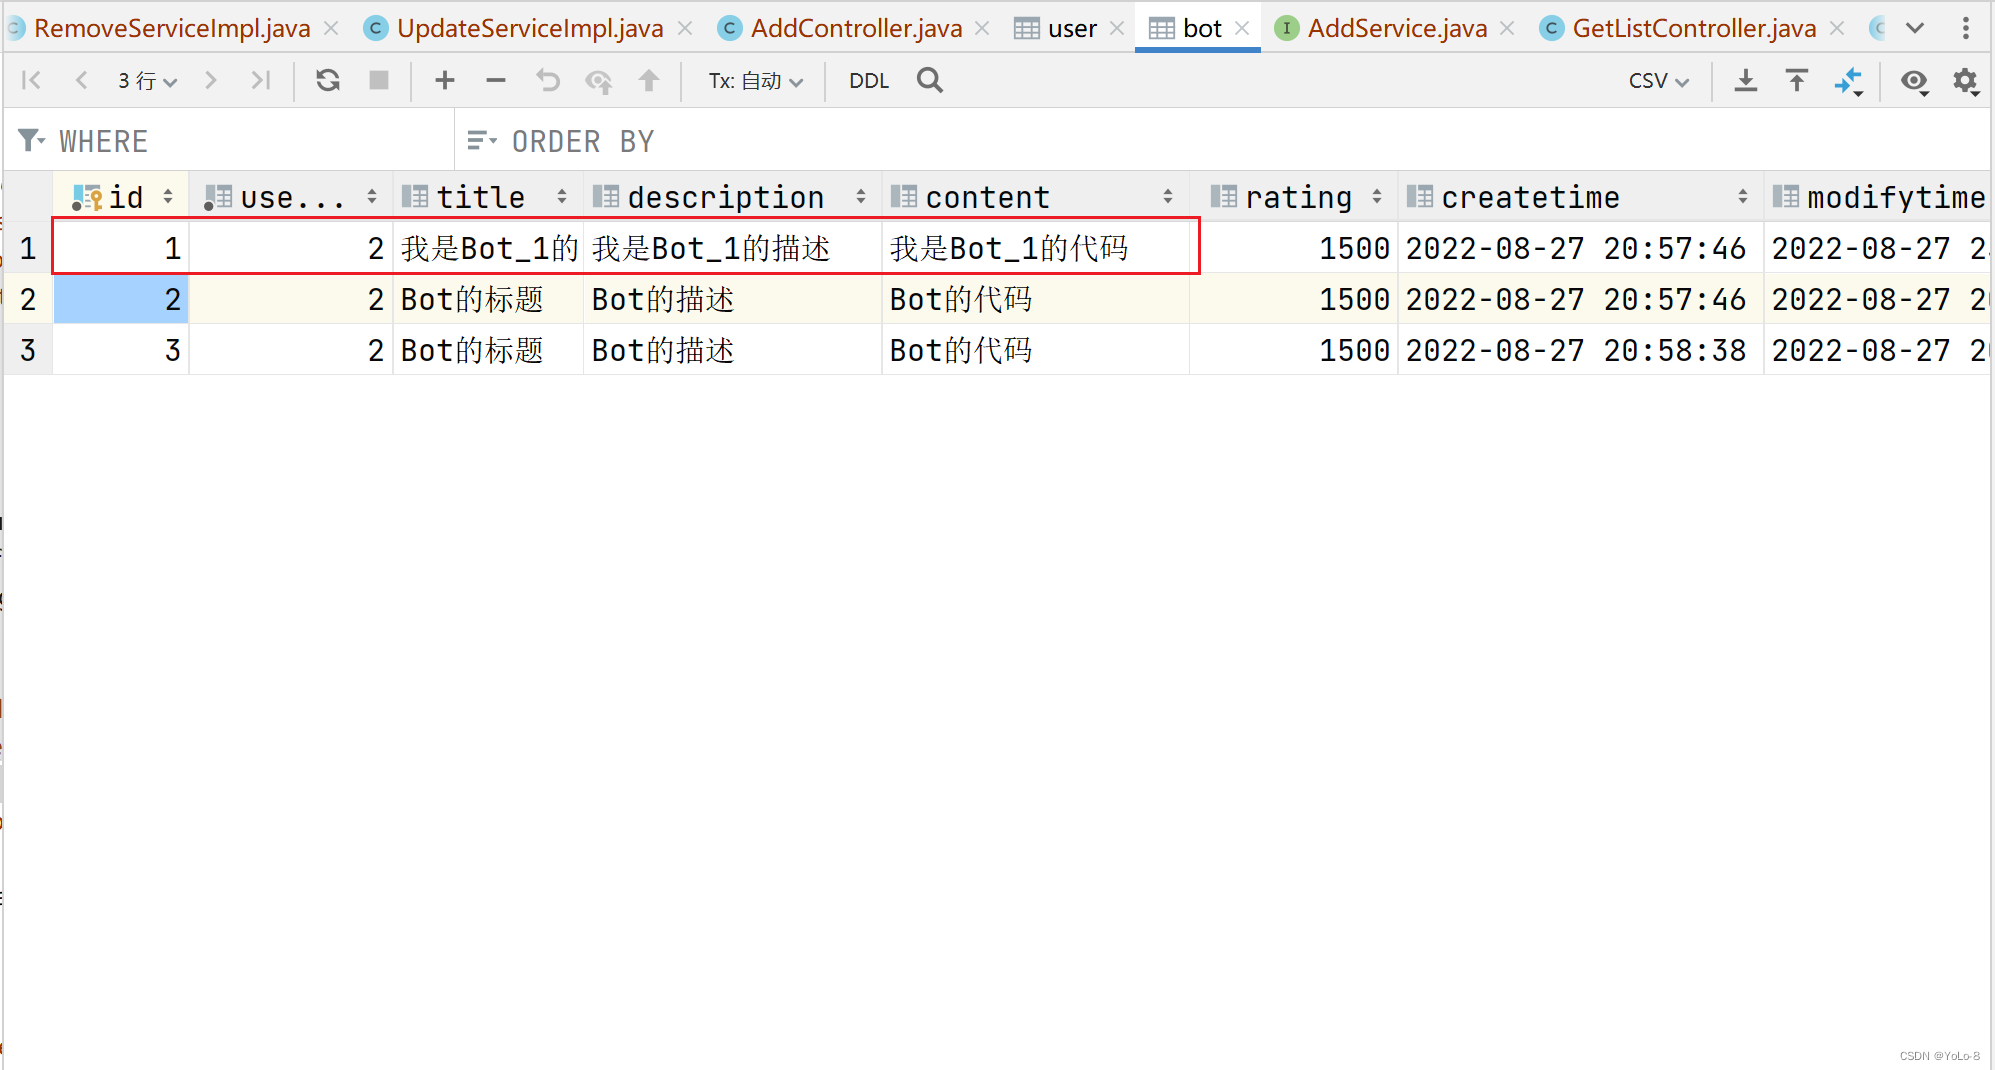
Task: Select cell '我是Bot_1的描述'
Action: click(x=732, y=248)
